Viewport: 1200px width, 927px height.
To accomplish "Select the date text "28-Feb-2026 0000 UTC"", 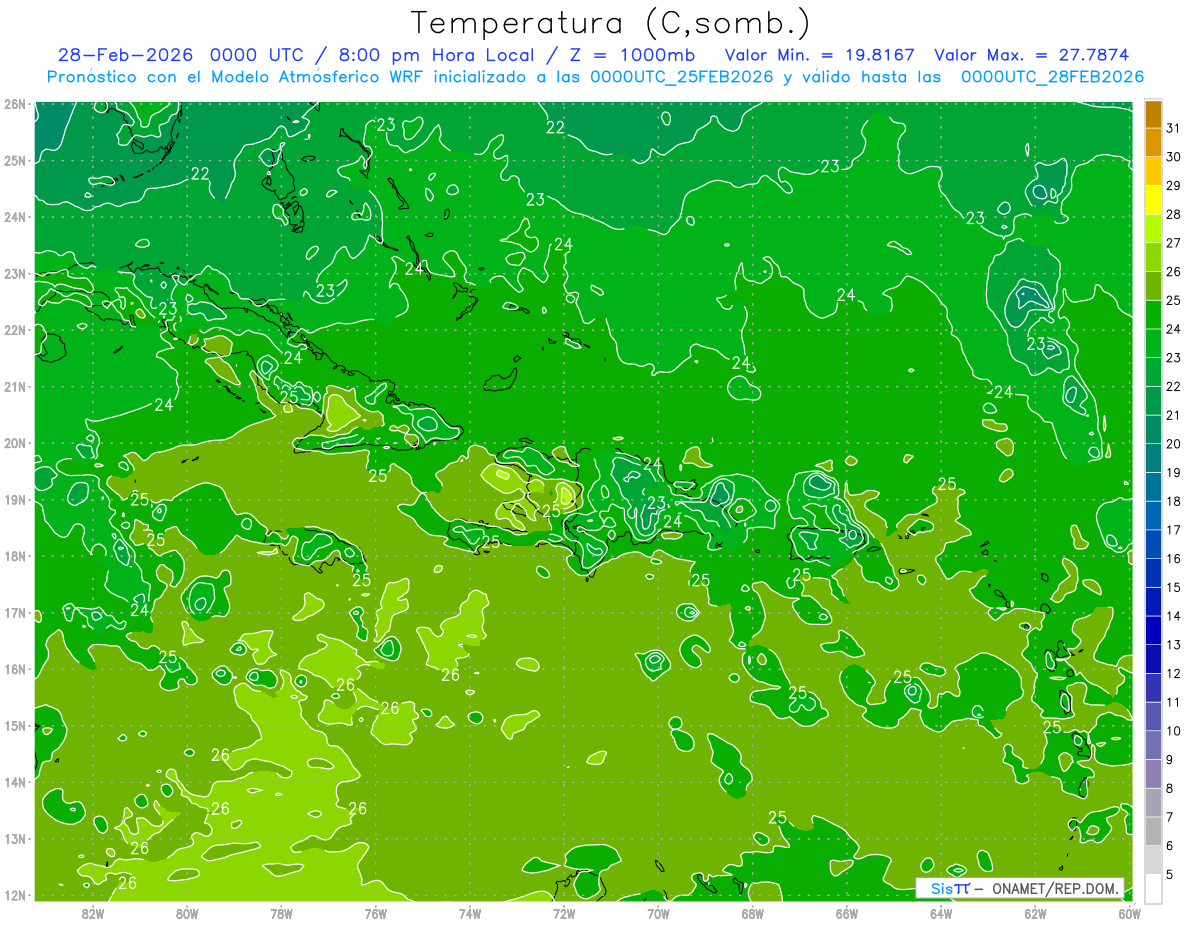I will pyautogui.click(x=179, y=55).
